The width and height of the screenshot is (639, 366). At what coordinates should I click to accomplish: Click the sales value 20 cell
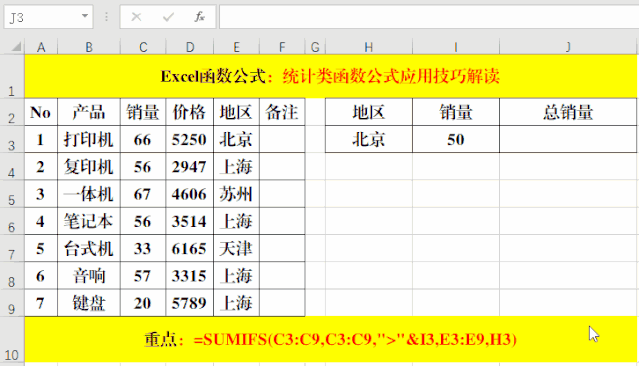[x=143, y=303]
